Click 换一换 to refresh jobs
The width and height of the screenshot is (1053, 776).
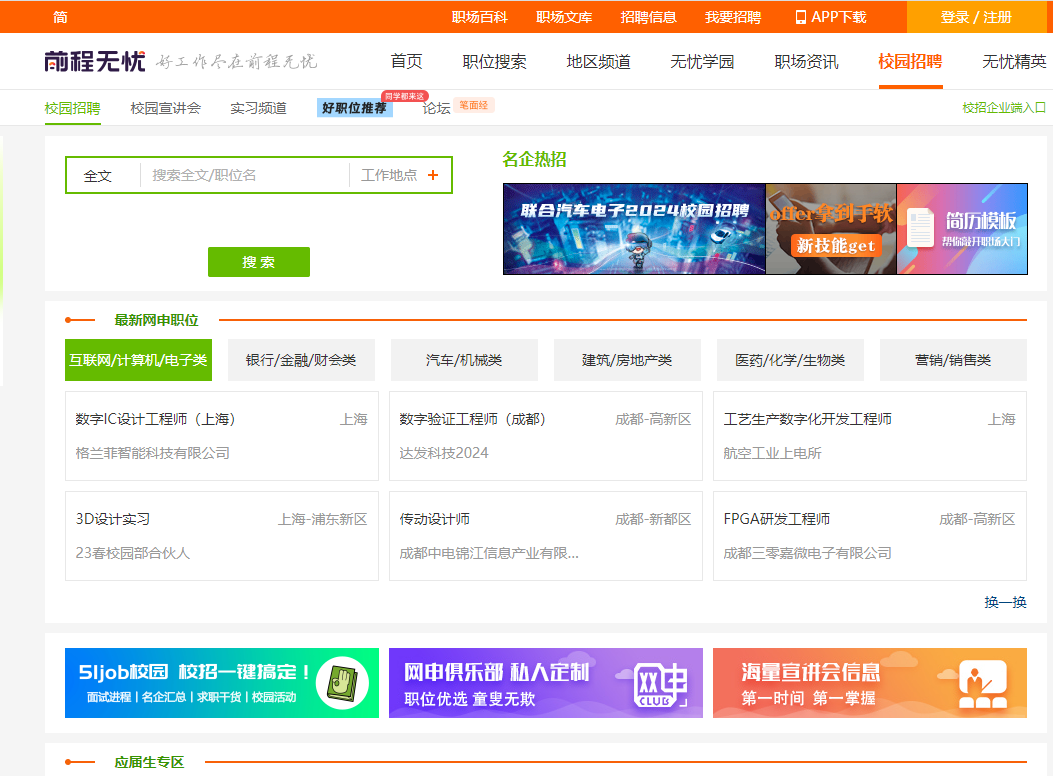pyautogui.click(x=1005, y=602)
